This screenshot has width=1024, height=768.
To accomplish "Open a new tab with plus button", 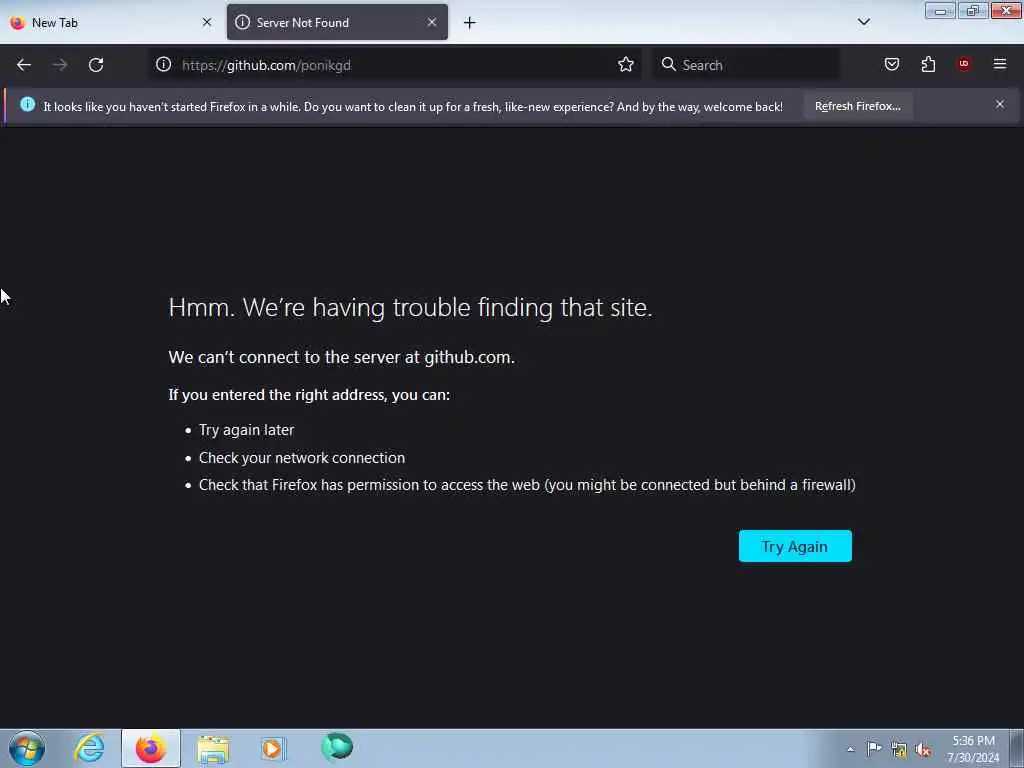I will coord(470,23).
